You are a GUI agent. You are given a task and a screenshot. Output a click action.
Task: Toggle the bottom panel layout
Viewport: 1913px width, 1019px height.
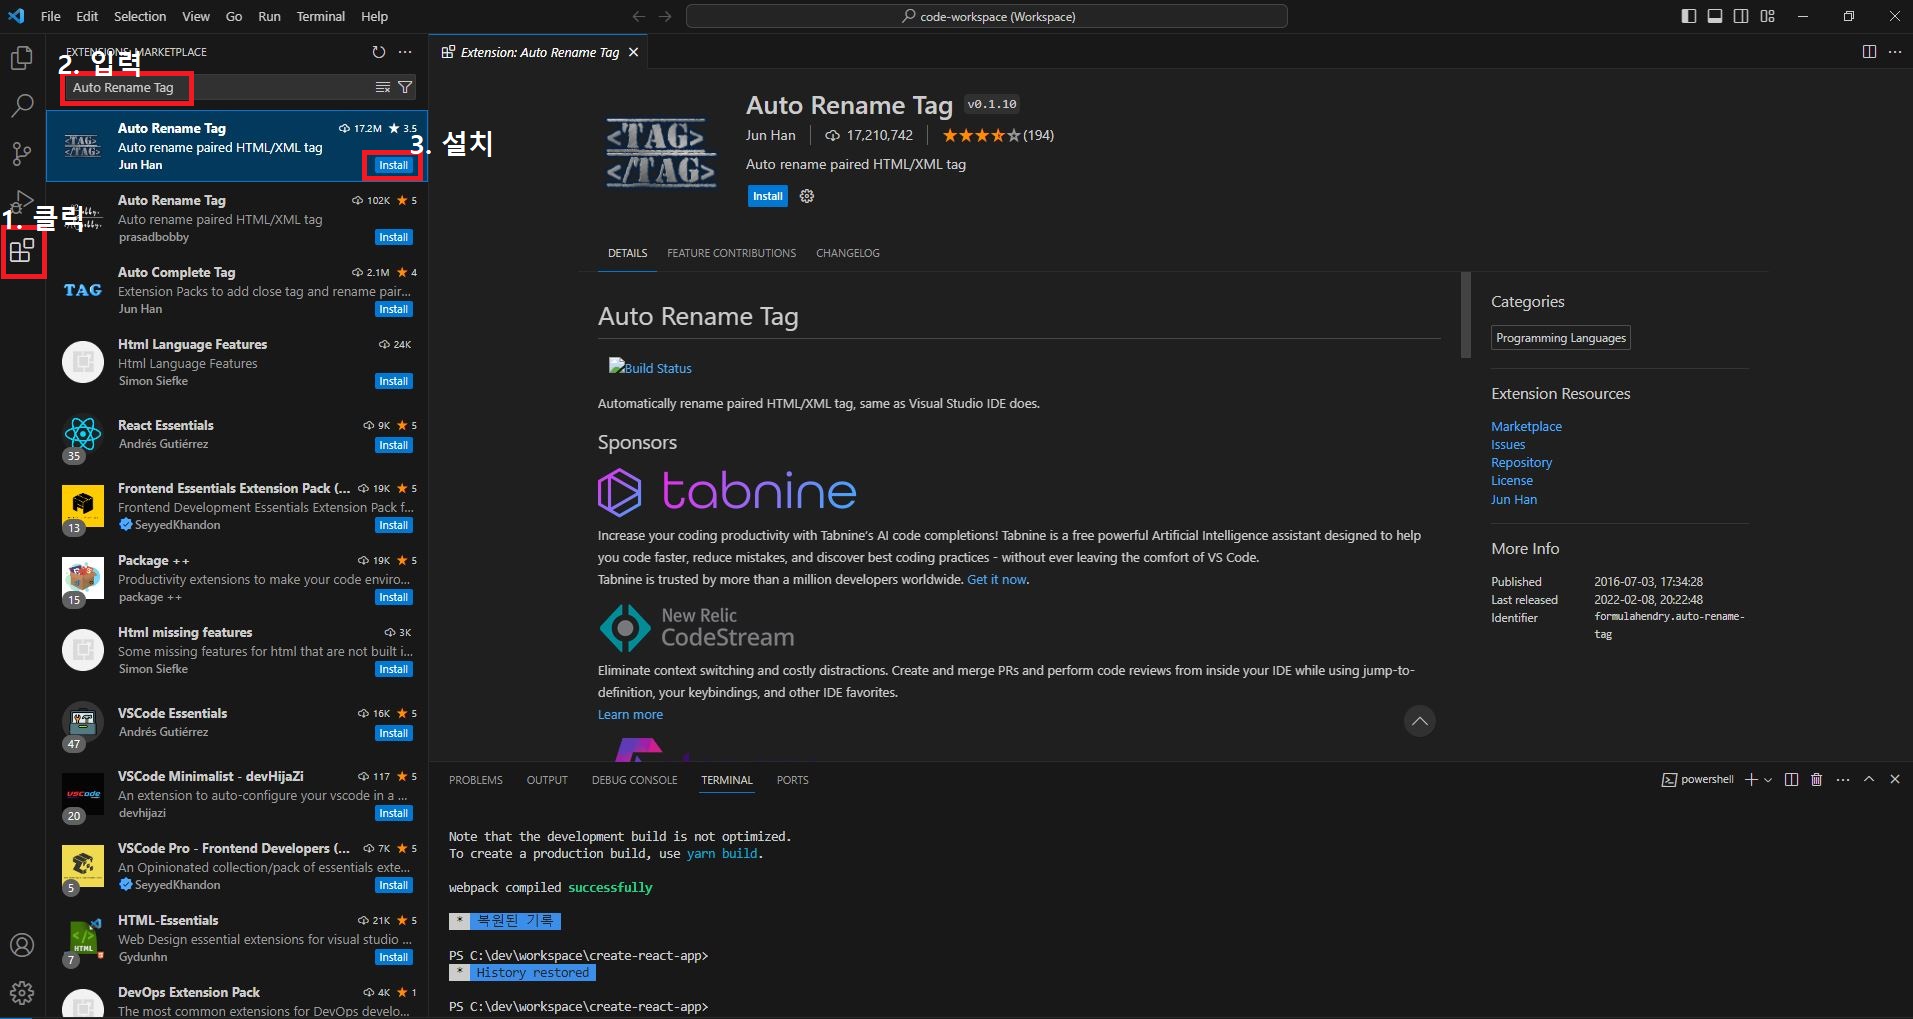(x=1715, y=16)
